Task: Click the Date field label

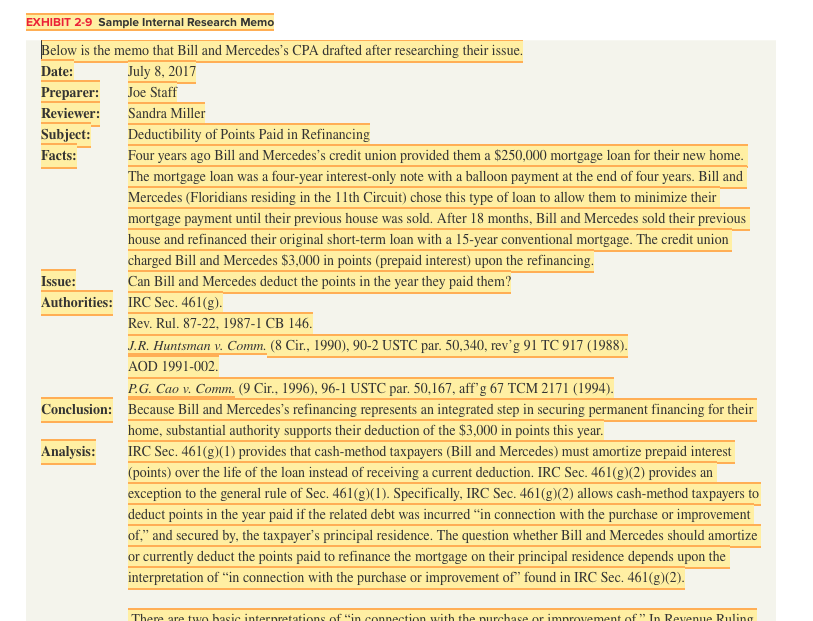Action: [54, 71]
